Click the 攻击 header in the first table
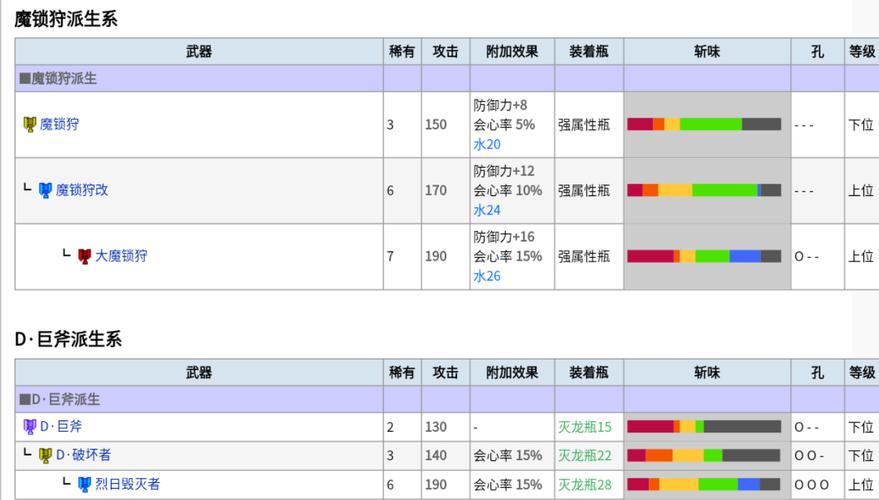Viewport: 879px width, 500px height. tap(446, 52)
